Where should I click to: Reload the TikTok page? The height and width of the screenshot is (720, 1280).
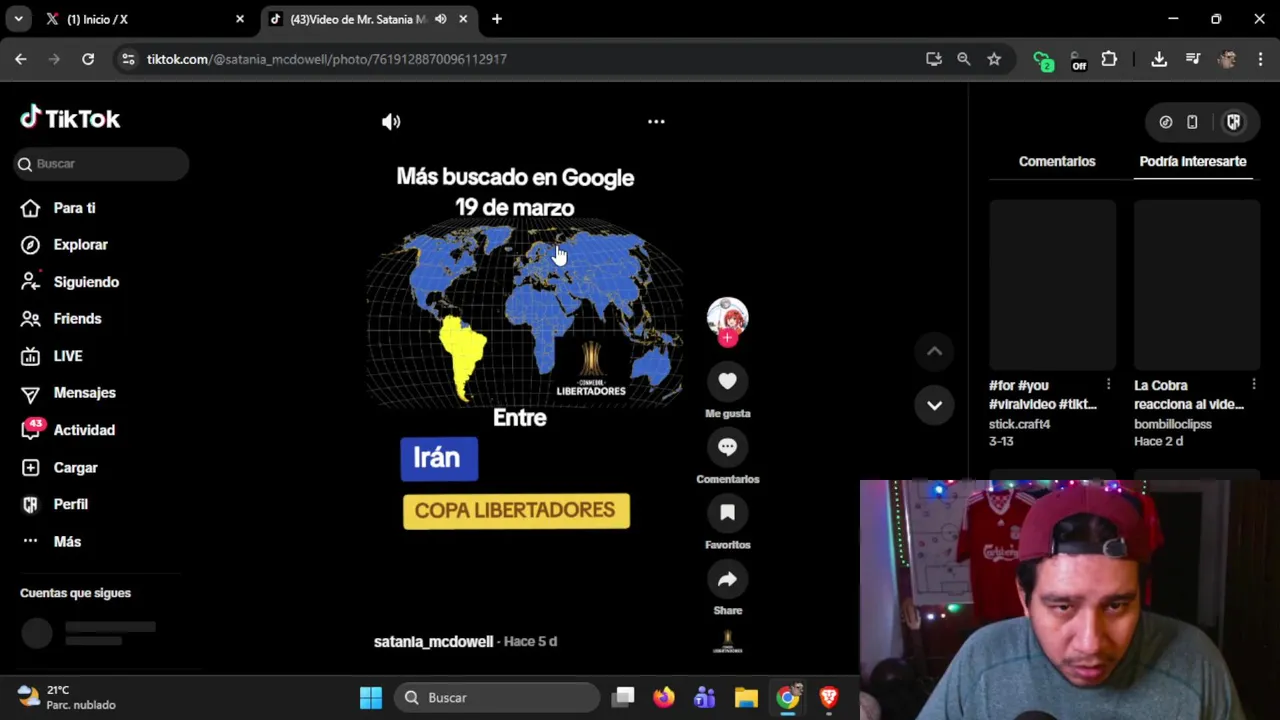point(88,59)
